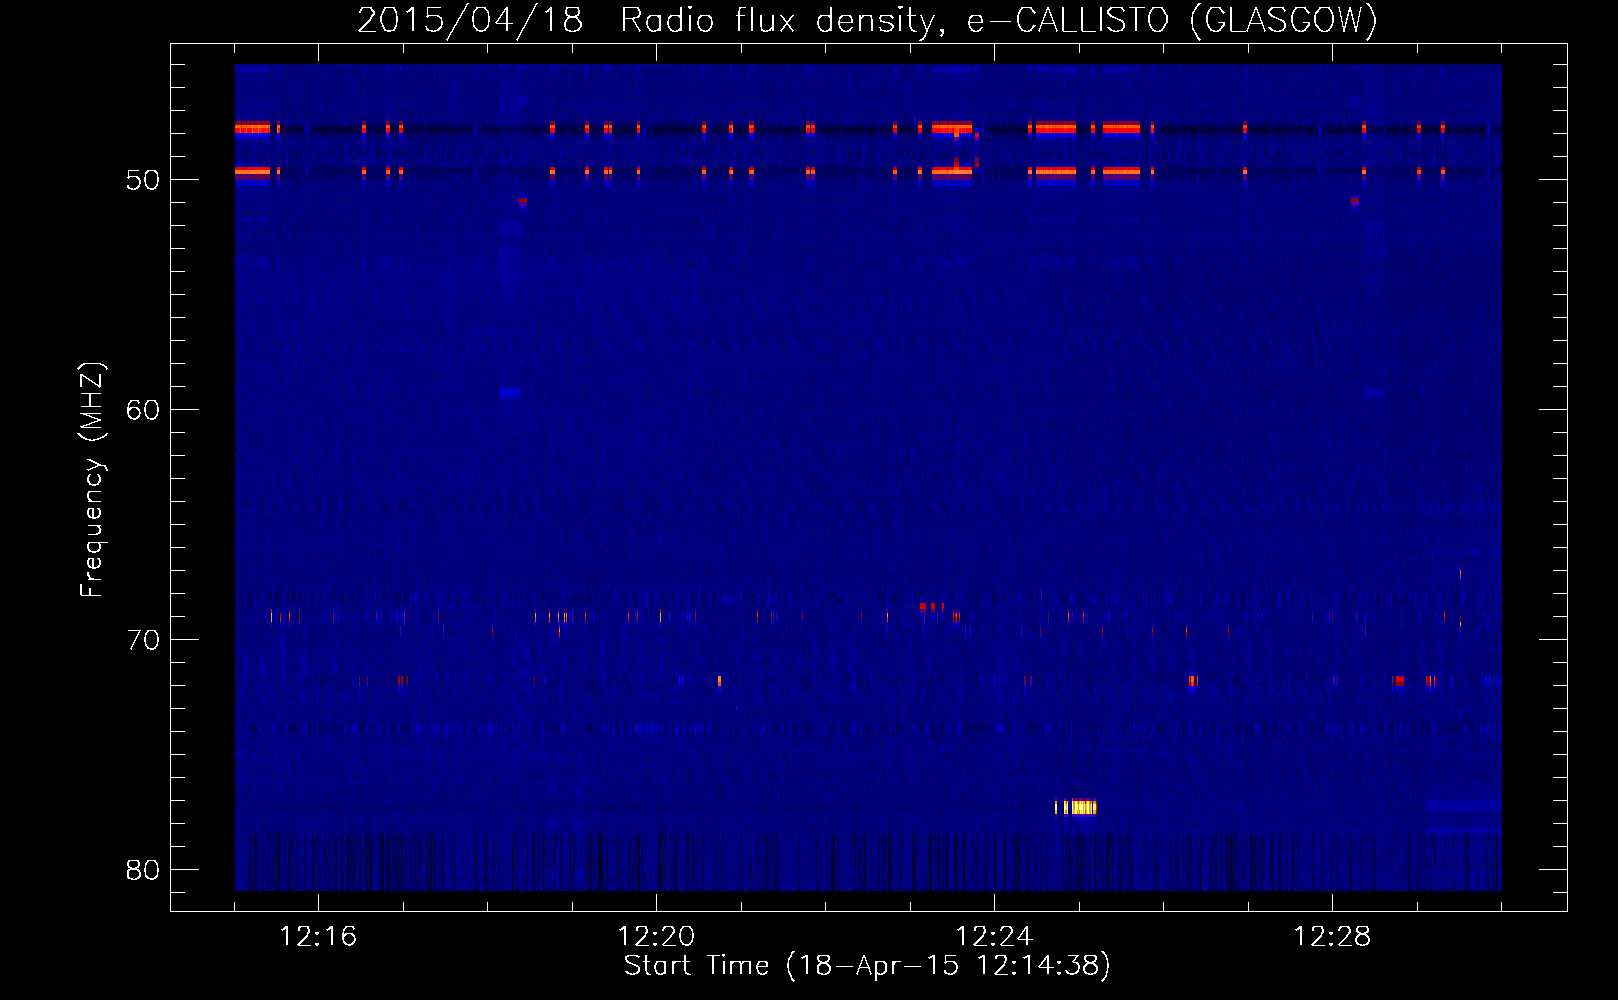Screen dimensions: 1618x1000
Task: Click the 70 frequency tick label
Action: (x=143, y=641)
